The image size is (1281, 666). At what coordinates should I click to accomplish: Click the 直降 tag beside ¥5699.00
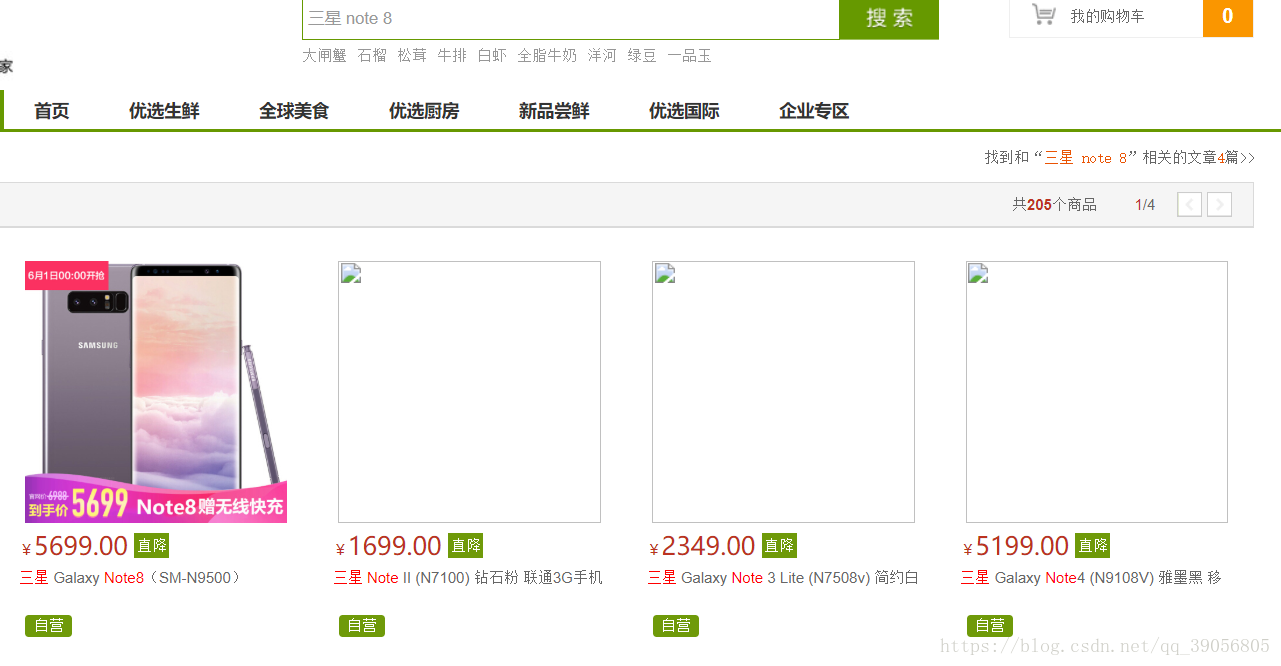(152, 545)
